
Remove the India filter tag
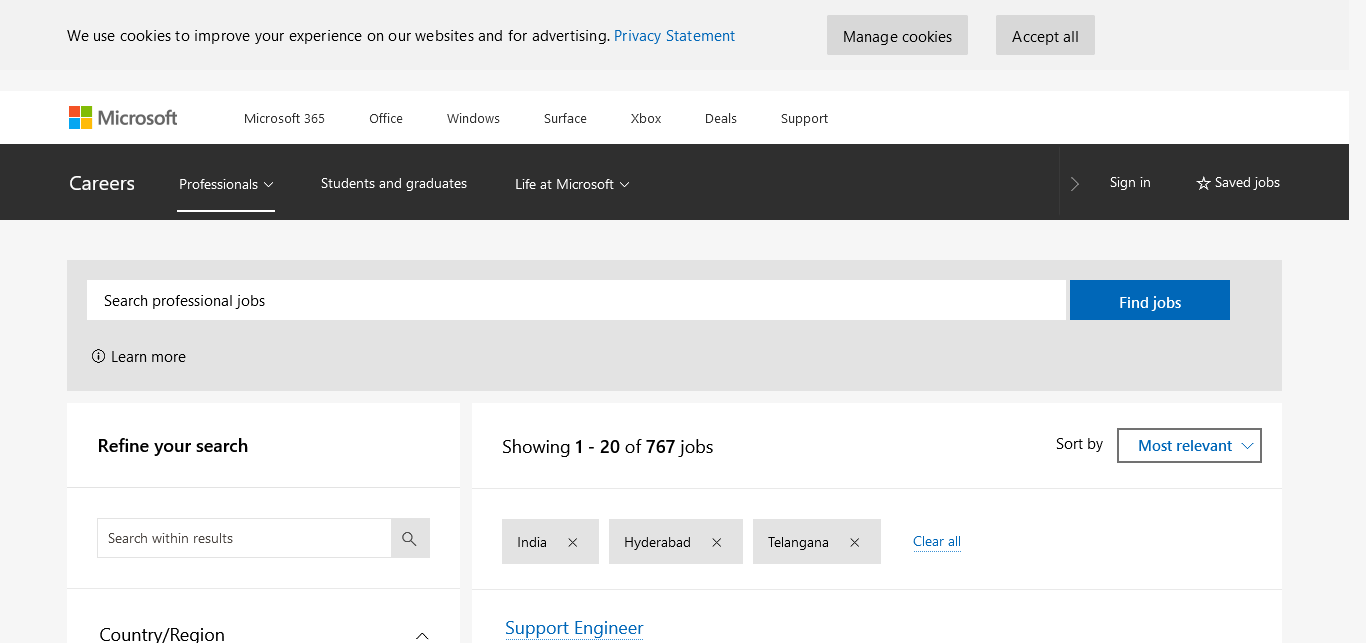pos(573,542)
